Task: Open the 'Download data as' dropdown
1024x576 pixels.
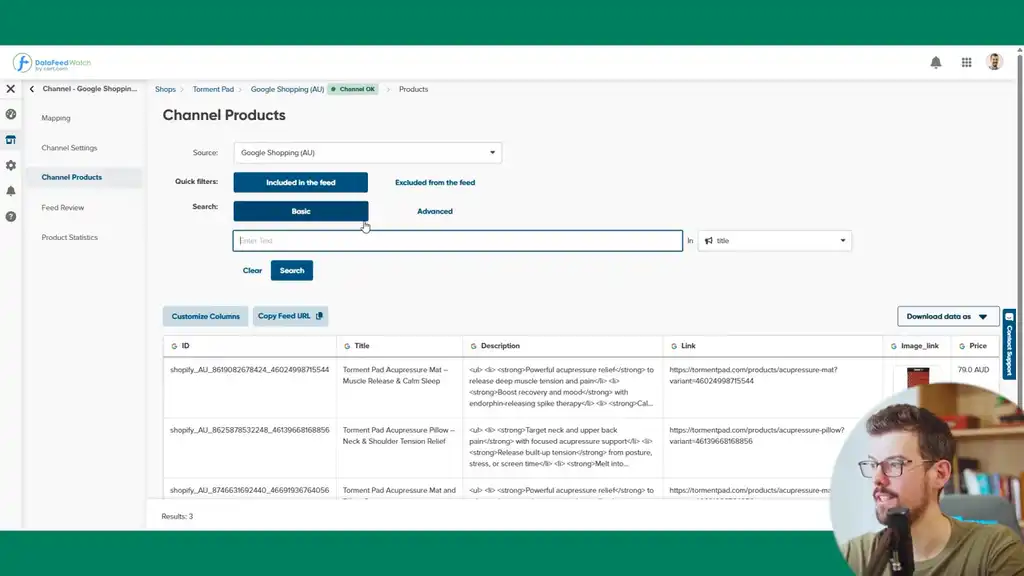Action: pyautogui.click(x=947, y=315)
